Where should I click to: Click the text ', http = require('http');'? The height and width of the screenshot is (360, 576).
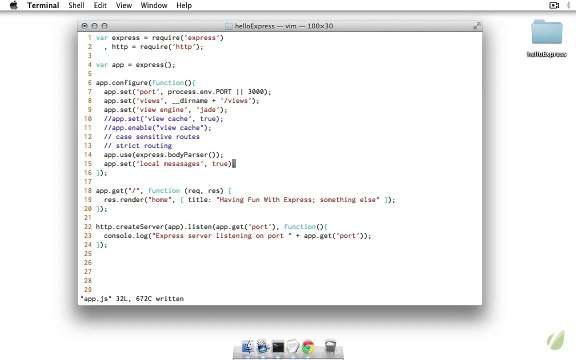(154, 47)
